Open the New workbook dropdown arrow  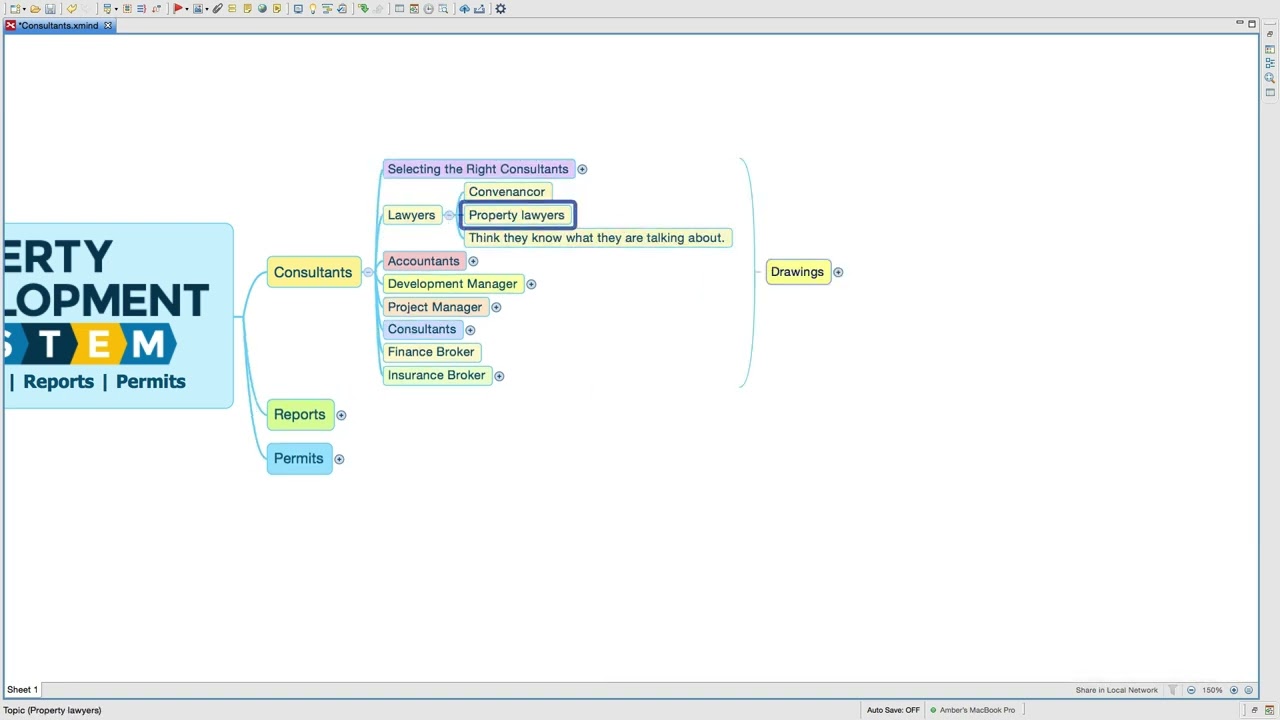25,9
